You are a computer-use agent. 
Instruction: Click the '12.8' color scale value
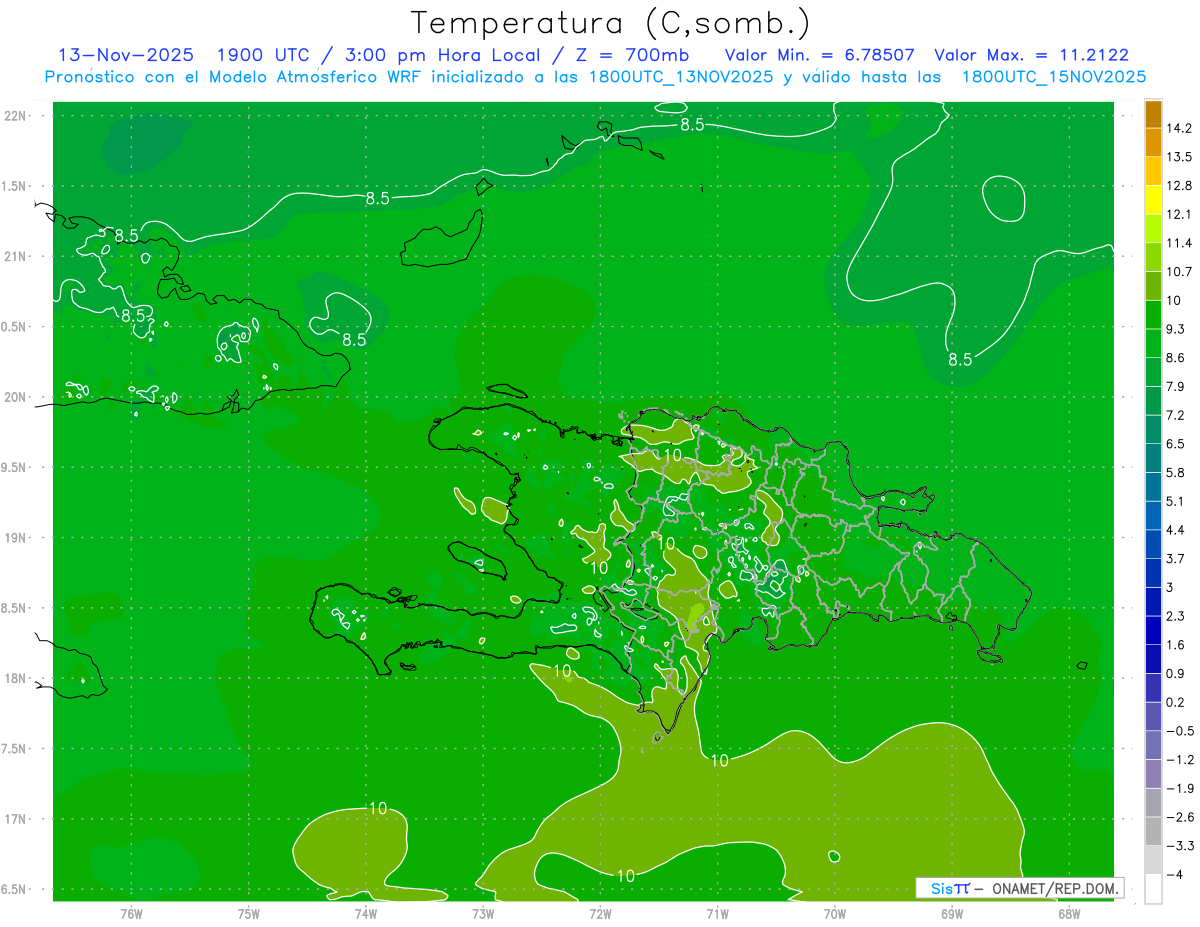(1179, 186)
